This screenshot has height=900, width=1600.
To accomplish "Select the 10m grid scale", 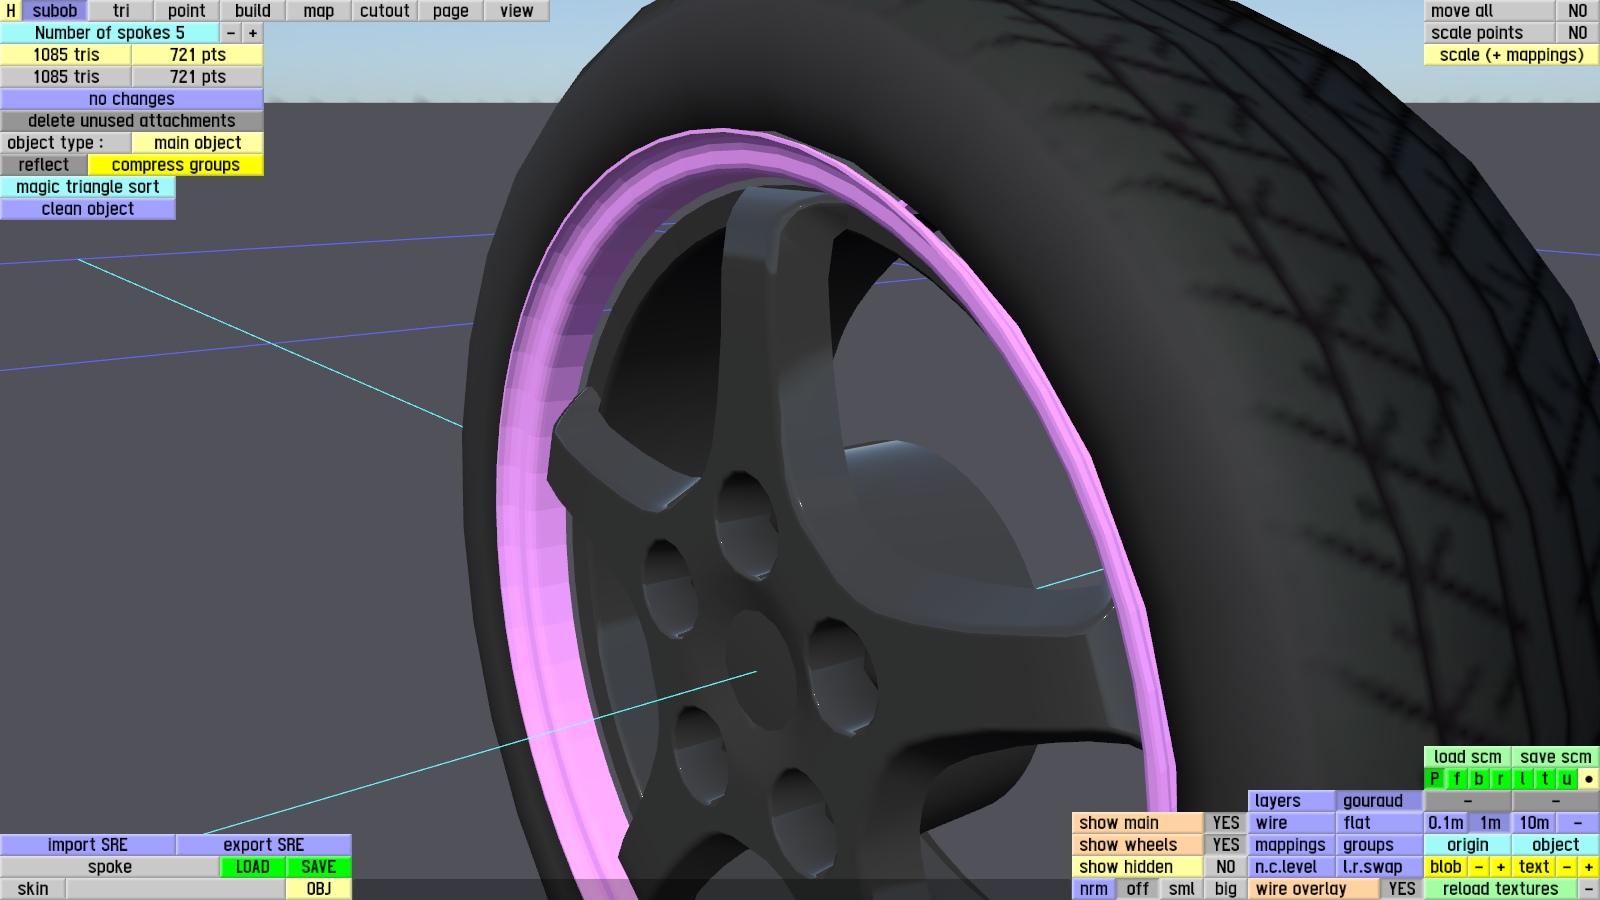I will coord(1534,823).
